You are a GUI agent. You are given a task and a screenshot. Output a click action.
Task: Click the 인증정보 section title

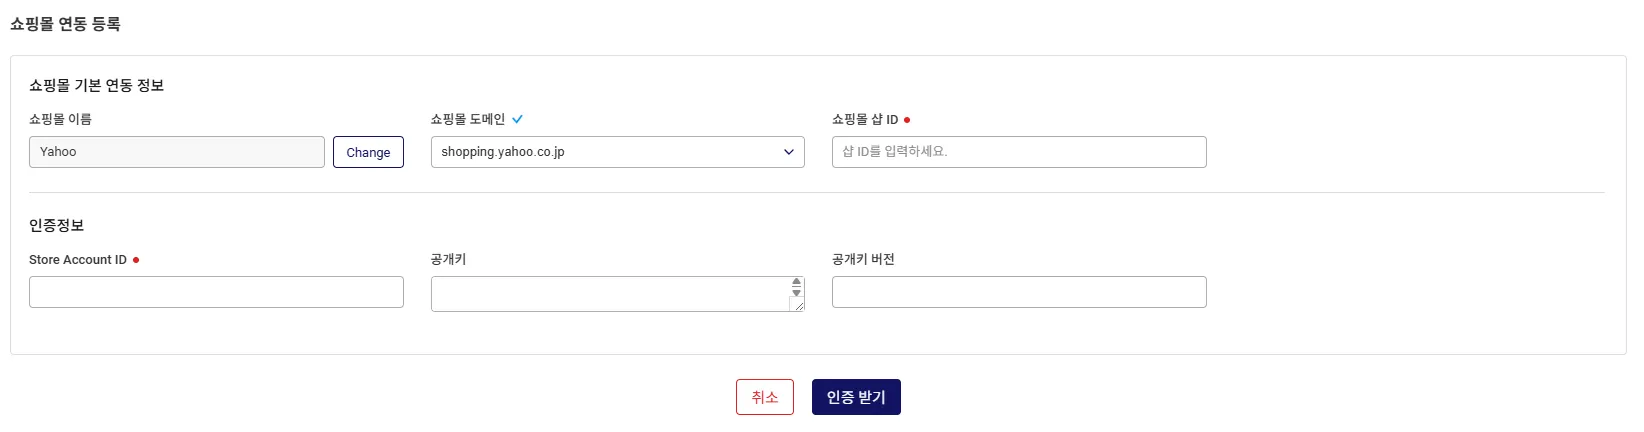click(56, 225)
